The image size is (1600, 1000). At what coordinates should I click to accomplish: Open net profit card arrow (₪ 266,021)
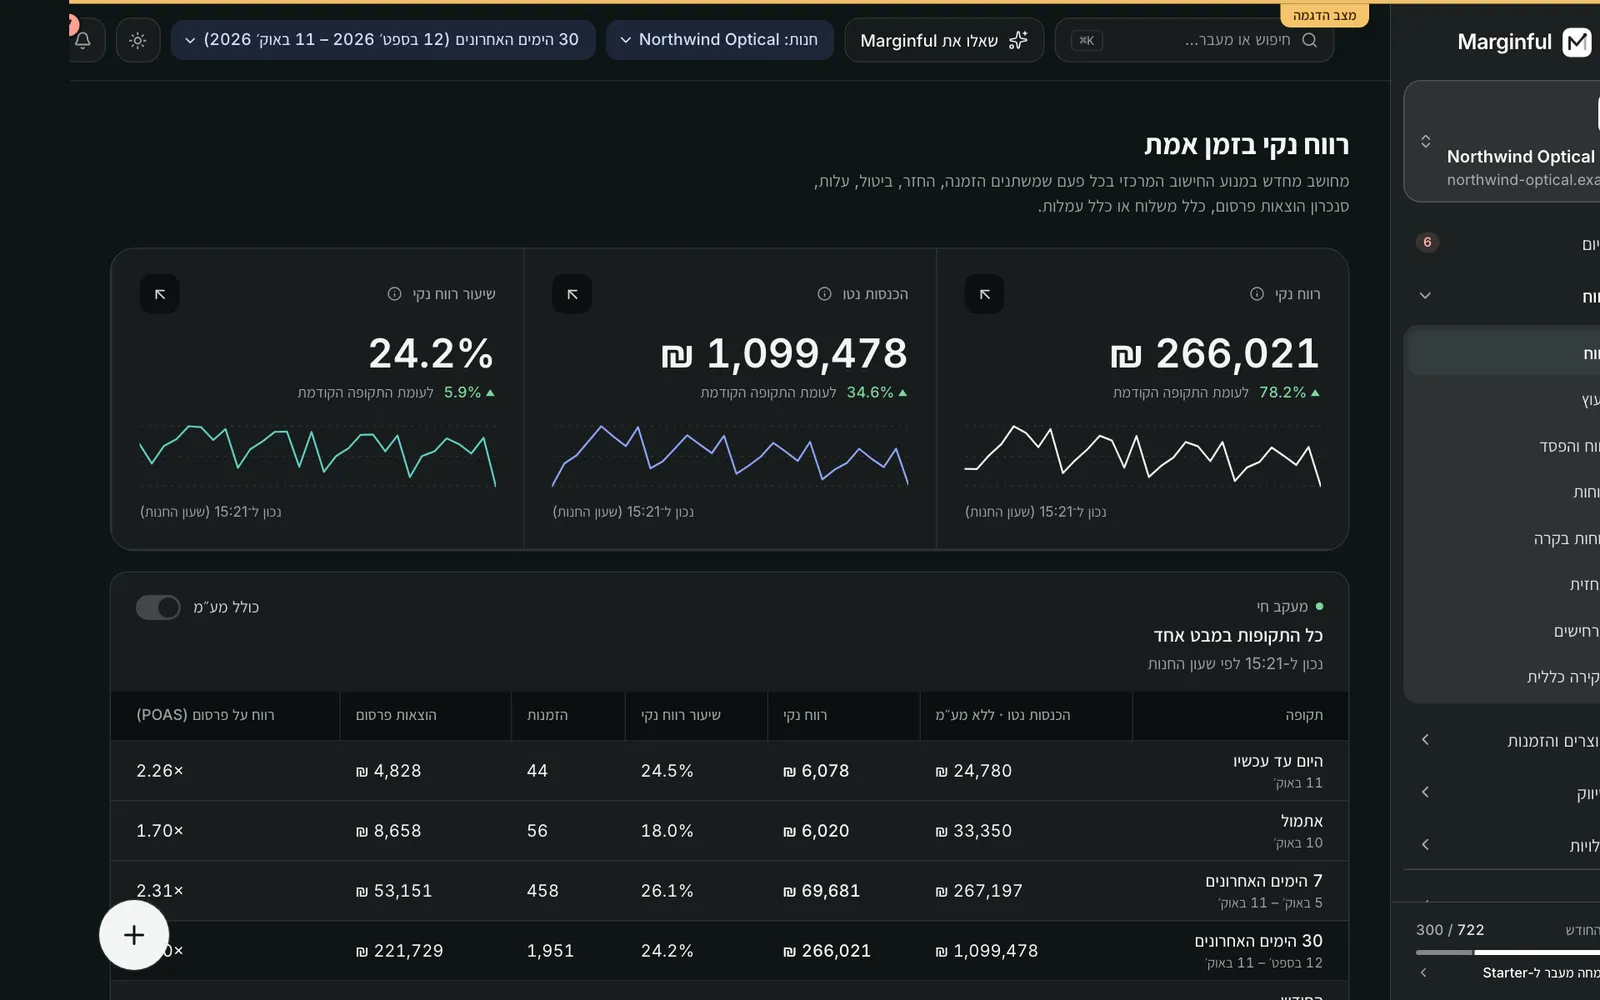coord(984,294)
